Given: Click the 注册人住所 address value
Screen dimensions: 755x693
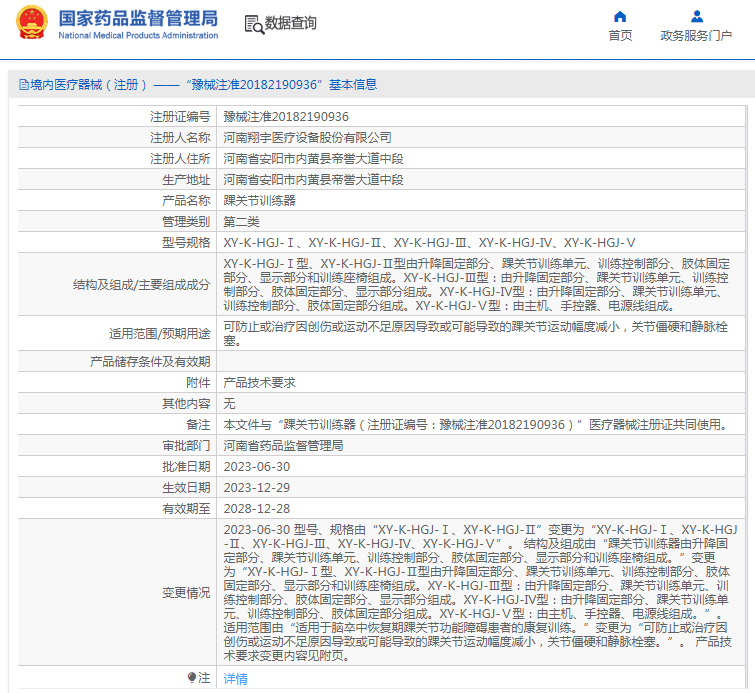Looking at the screenshot, I should 313,158.
